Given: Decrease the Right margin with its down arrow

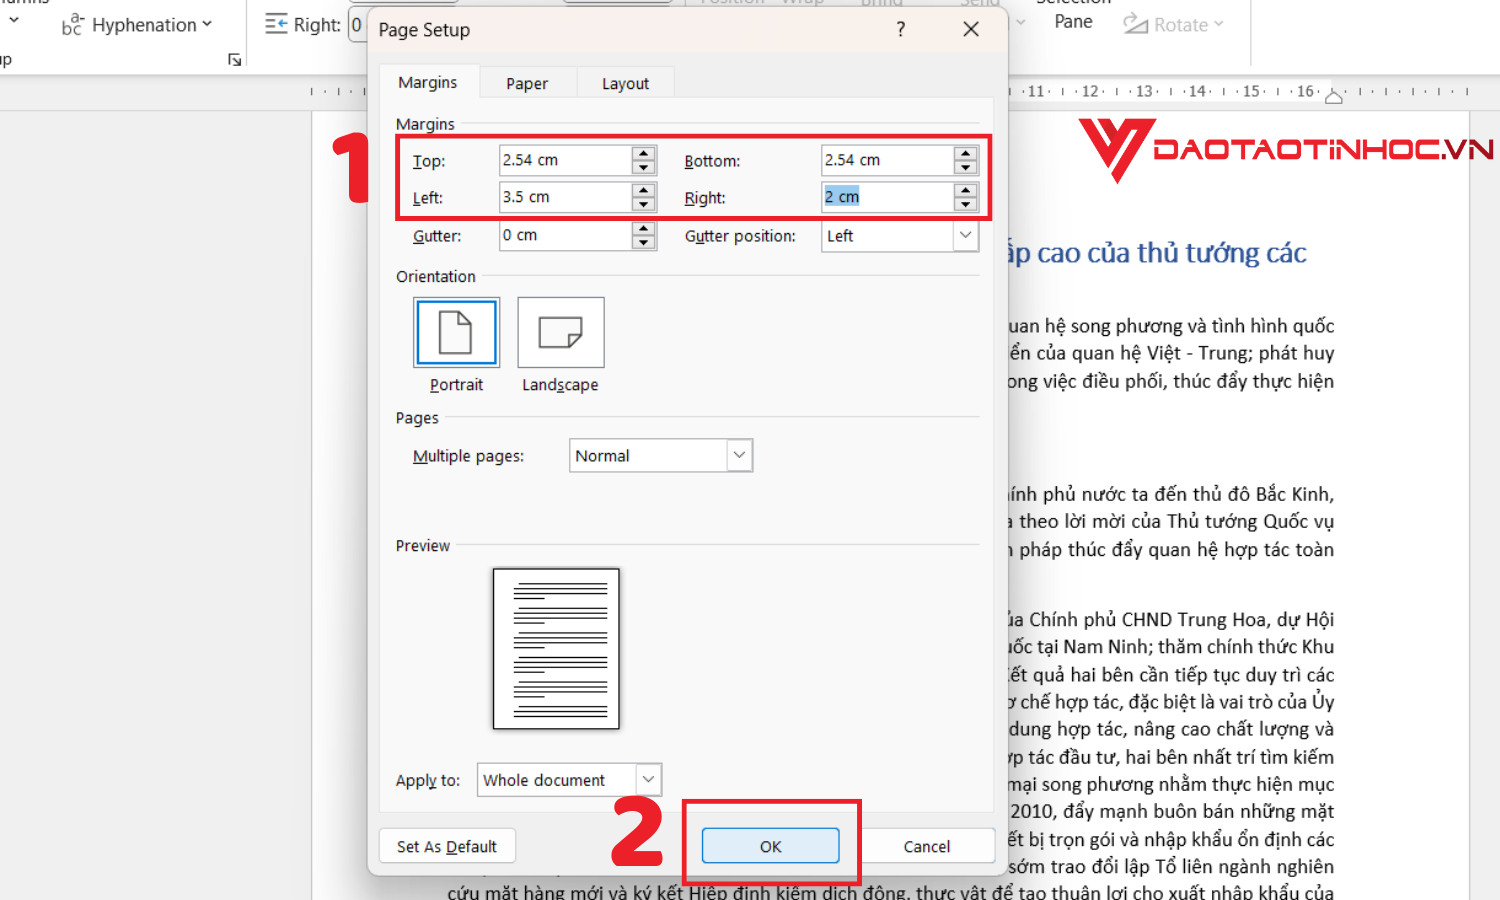Looking at the screenshot, I should click(x=966, y=204).
